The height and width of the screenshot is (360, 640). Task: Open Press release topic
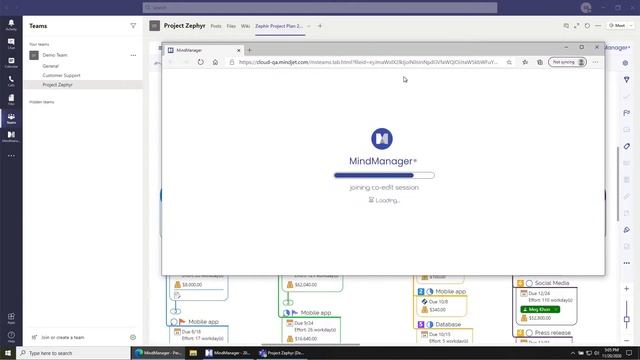point(552,333)
